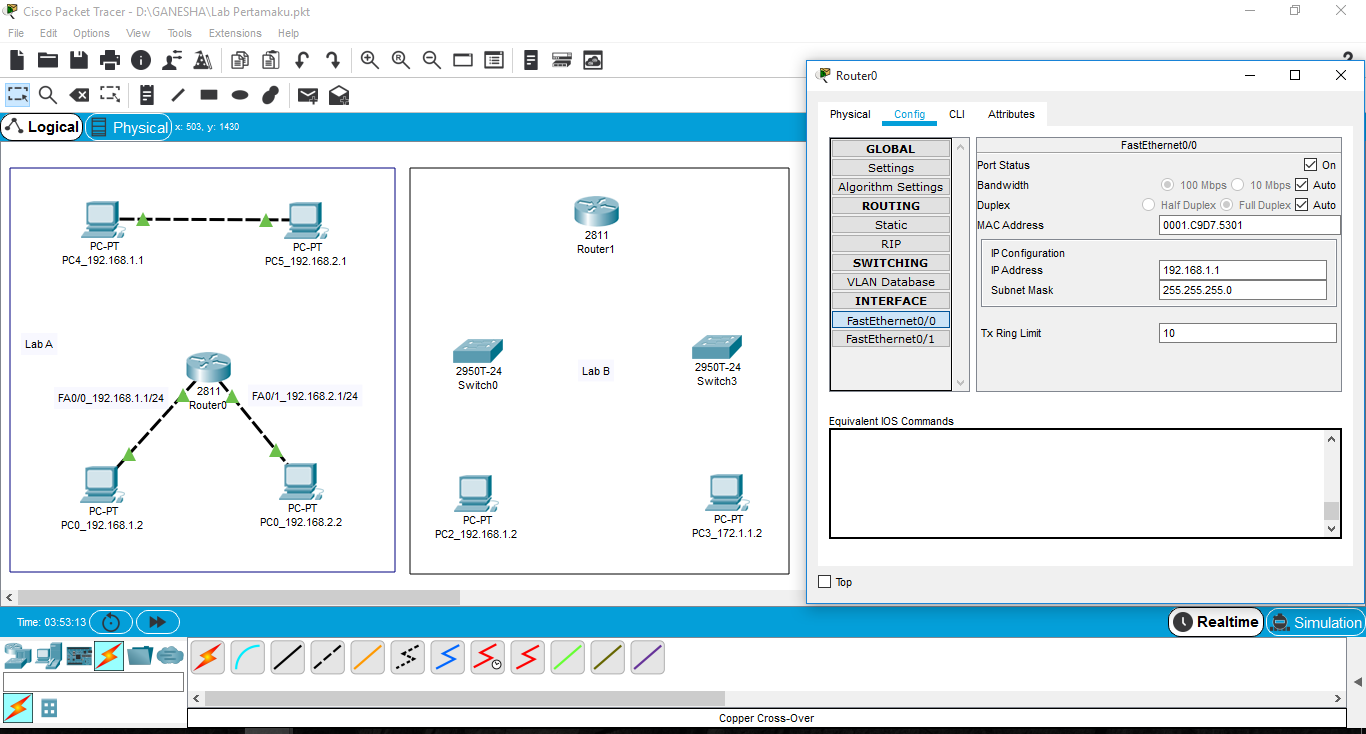
Task: Click the Power Cycle Devices button
Action: [111, 622]
